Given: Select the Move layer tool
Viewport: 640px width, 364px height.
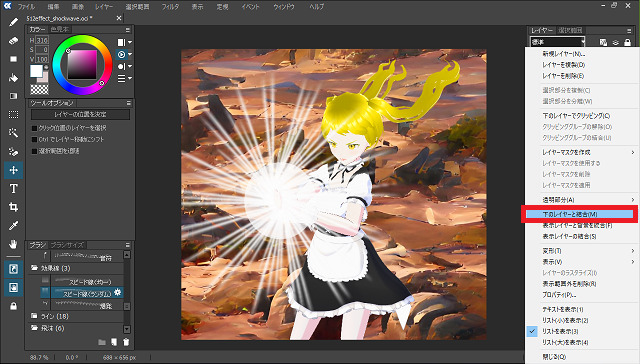Looking at the screenshot, I should 13,170.
